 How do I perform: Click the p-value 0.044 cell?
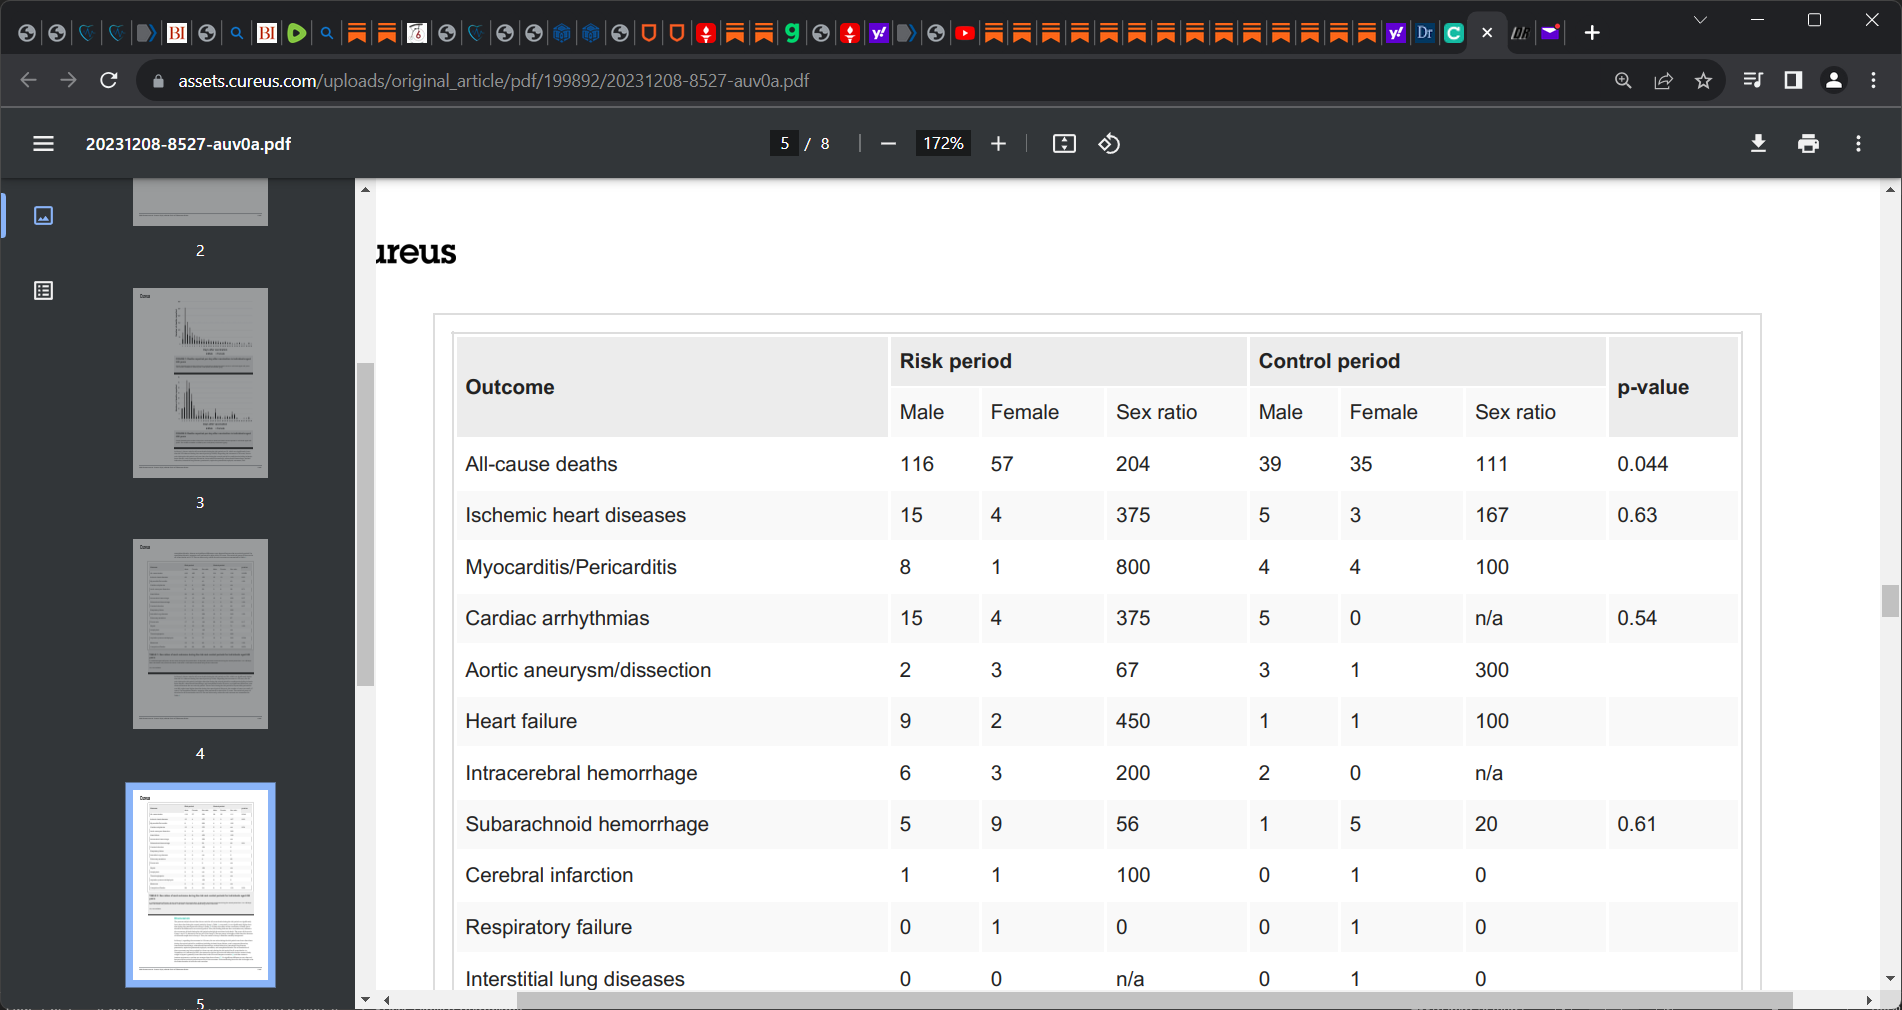pyautogui.click(x=1642, y=464)
